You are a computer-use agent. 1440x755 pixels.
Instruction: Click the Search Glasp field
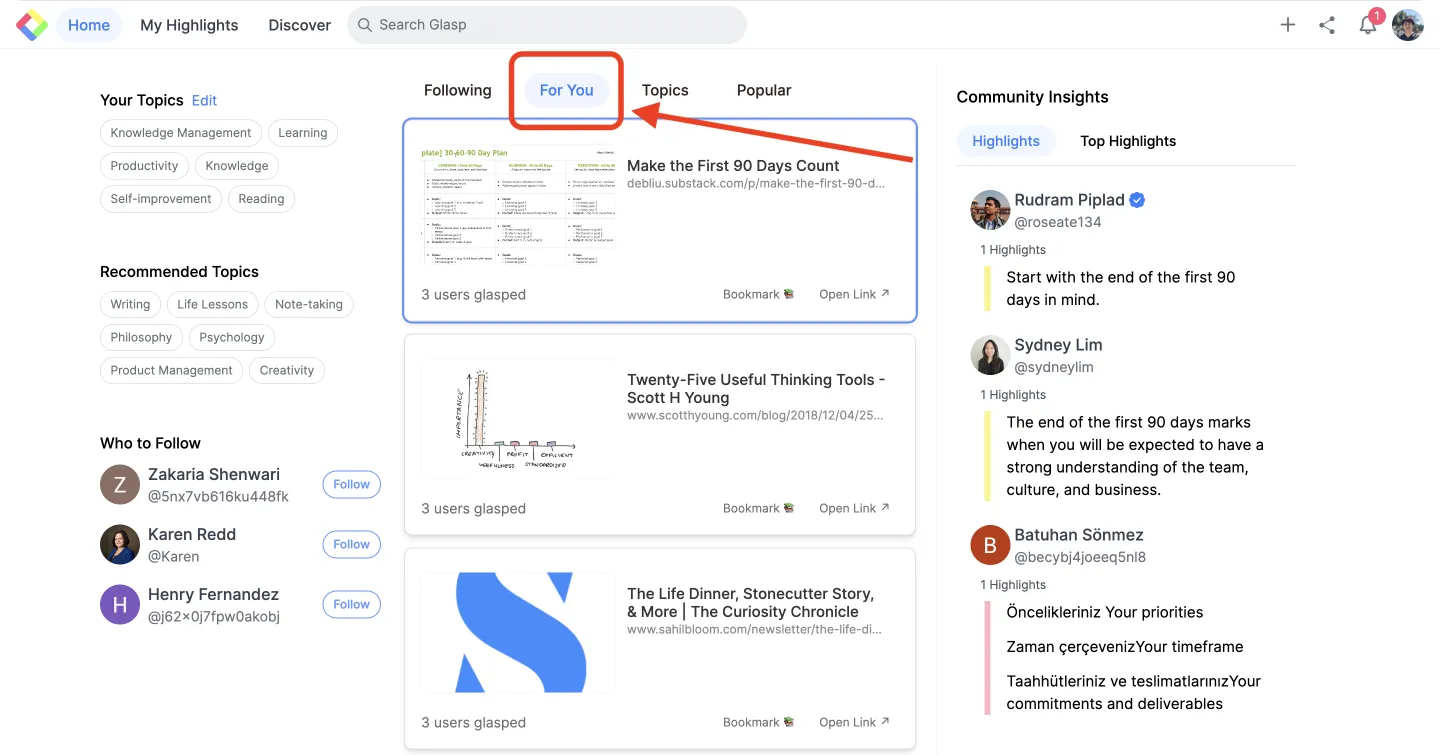click(x=547, y=25)
